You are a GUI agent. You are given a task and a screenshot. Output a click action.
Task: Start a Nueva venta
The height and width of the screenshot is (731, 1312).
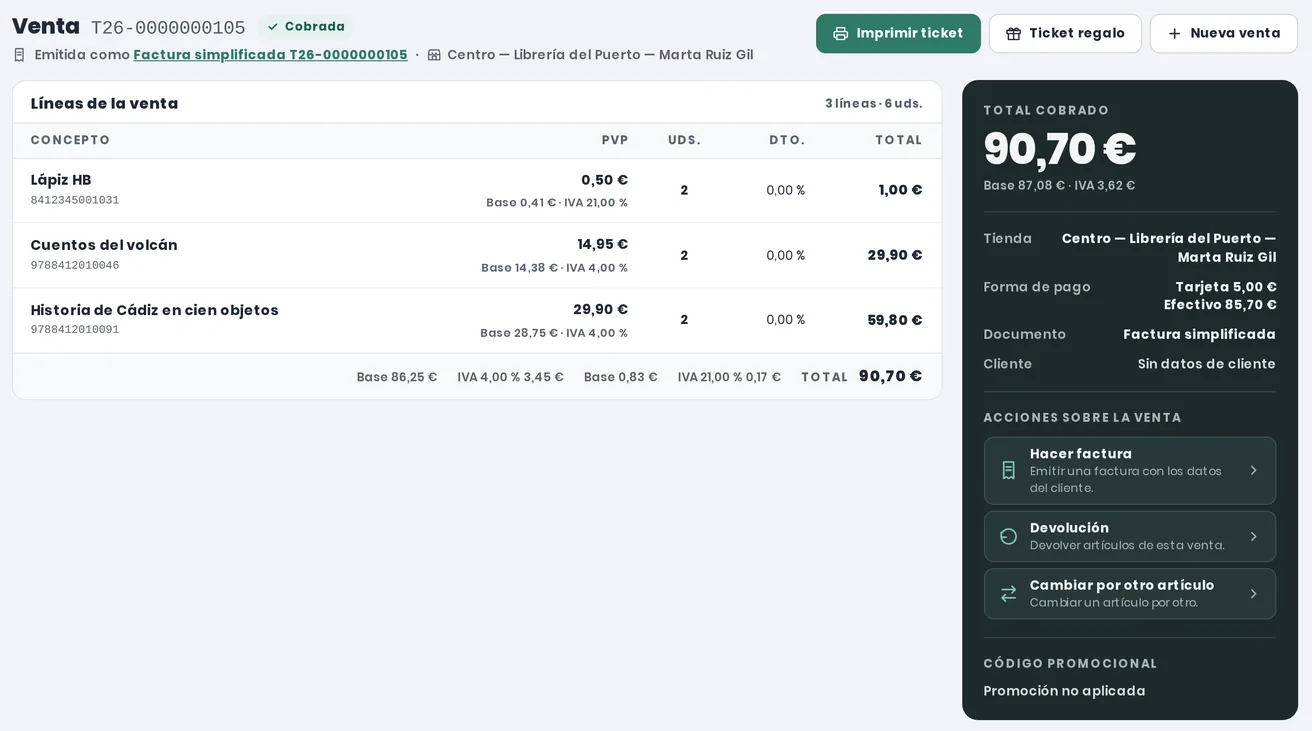(x=1224, y=34)
